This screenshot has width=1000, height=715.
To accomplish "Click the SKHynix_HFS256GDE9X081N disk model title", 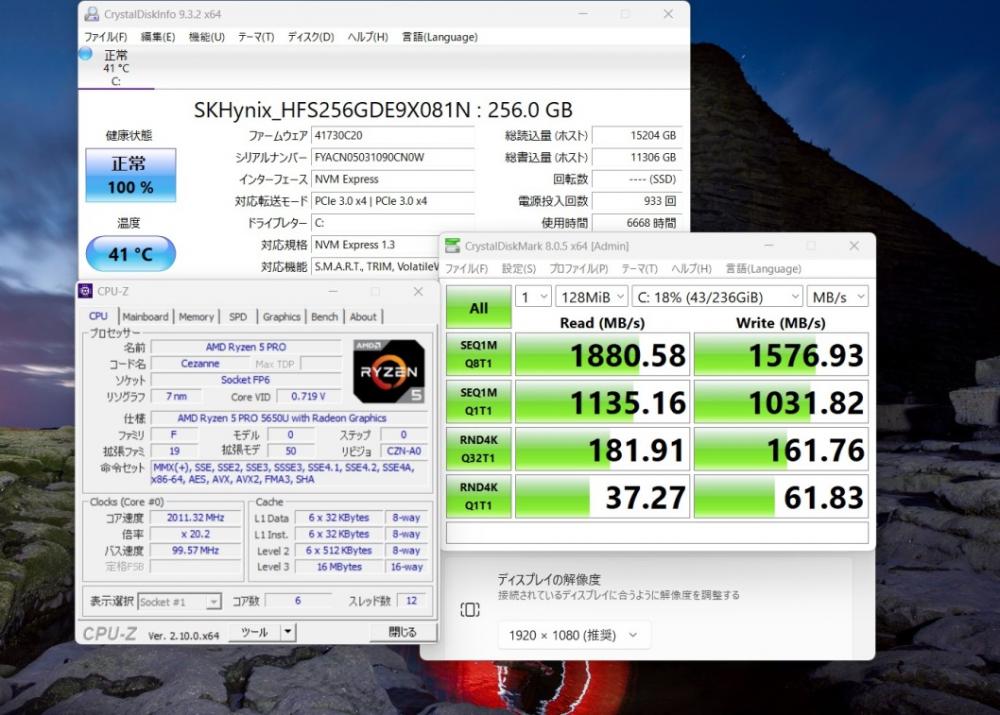I will pyautogui.click(x=383, y=110).
